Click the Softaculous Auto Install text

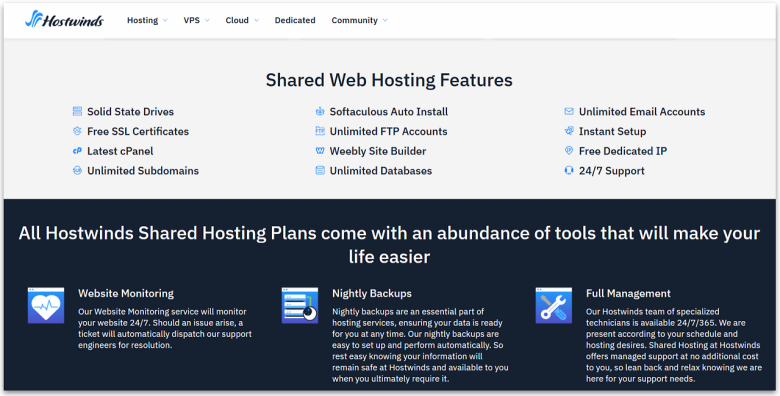click(x=389, y=111)
